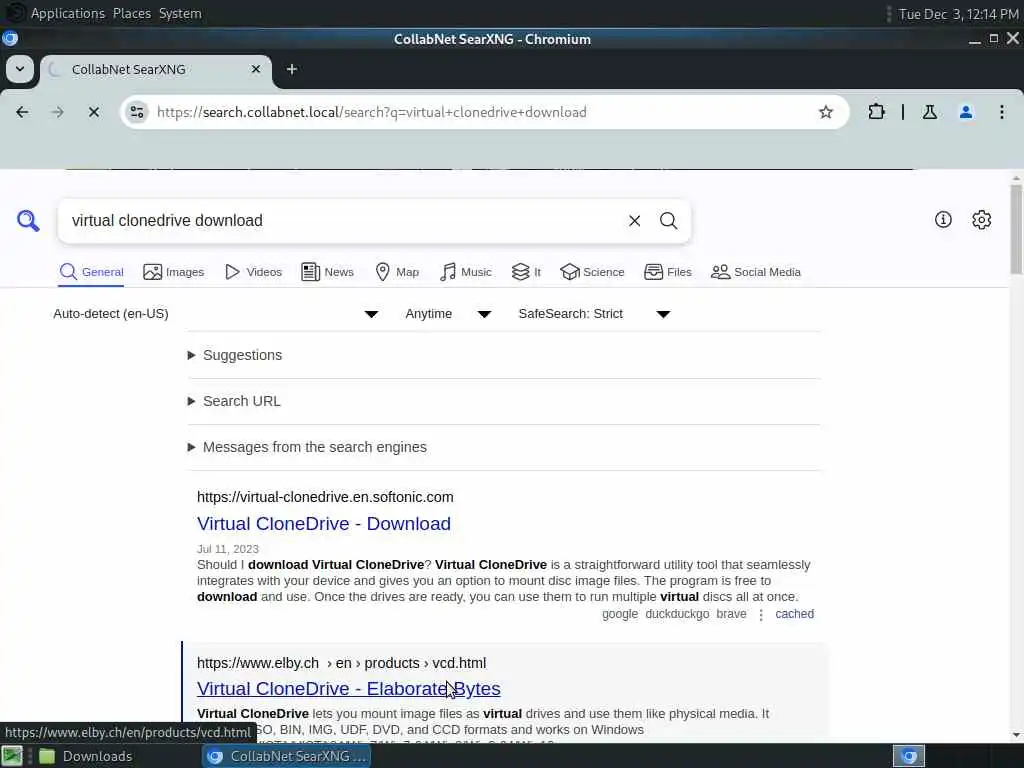Click the brave engine label
The height and width of the screenshot is (768, 1024).
(731, 614)
